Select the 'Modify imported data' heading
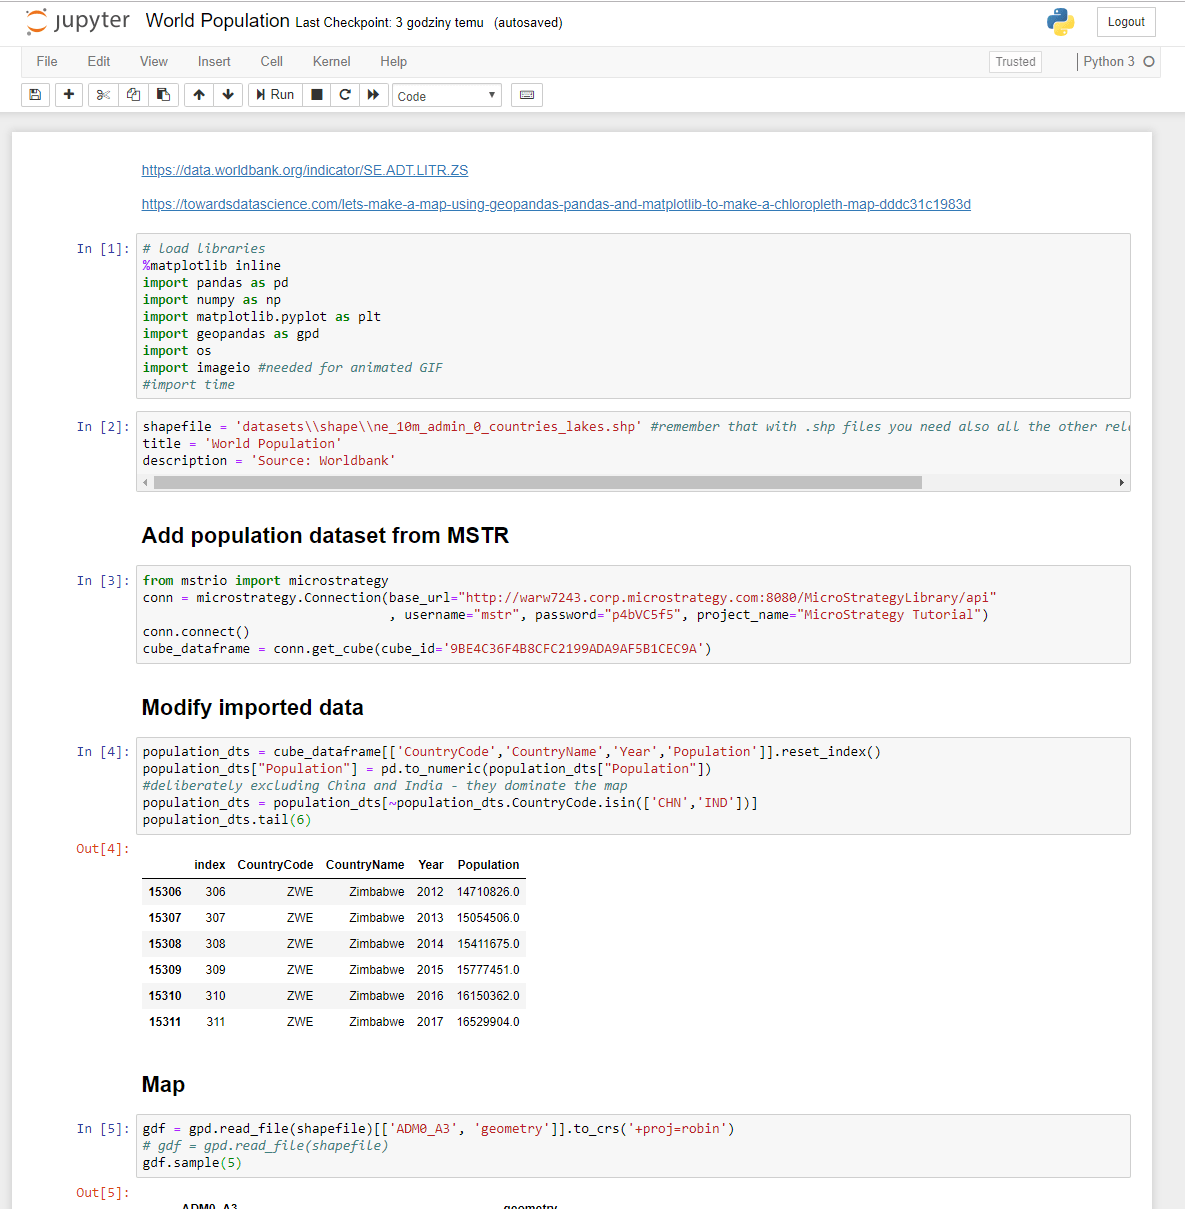The height and width of the screenshot is (1209, 1185). point(253,708)
